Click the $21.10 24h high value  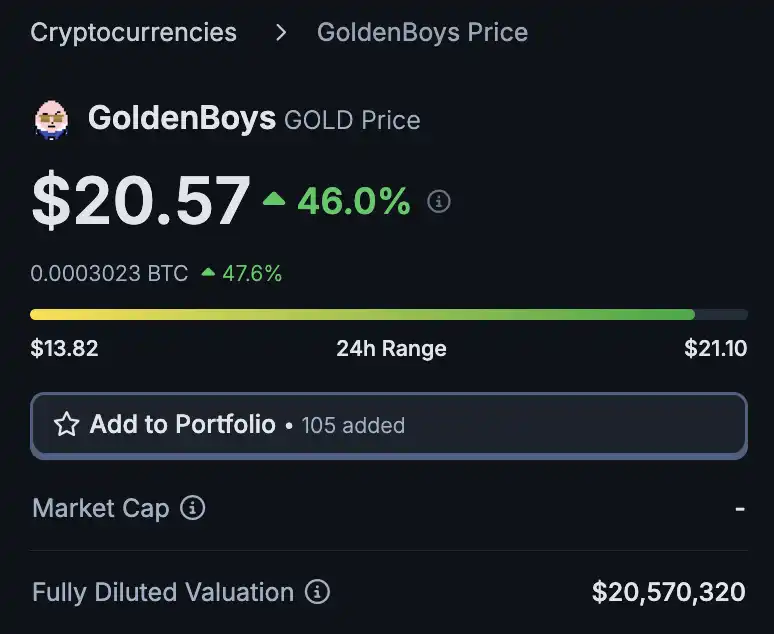coord(715,349)
